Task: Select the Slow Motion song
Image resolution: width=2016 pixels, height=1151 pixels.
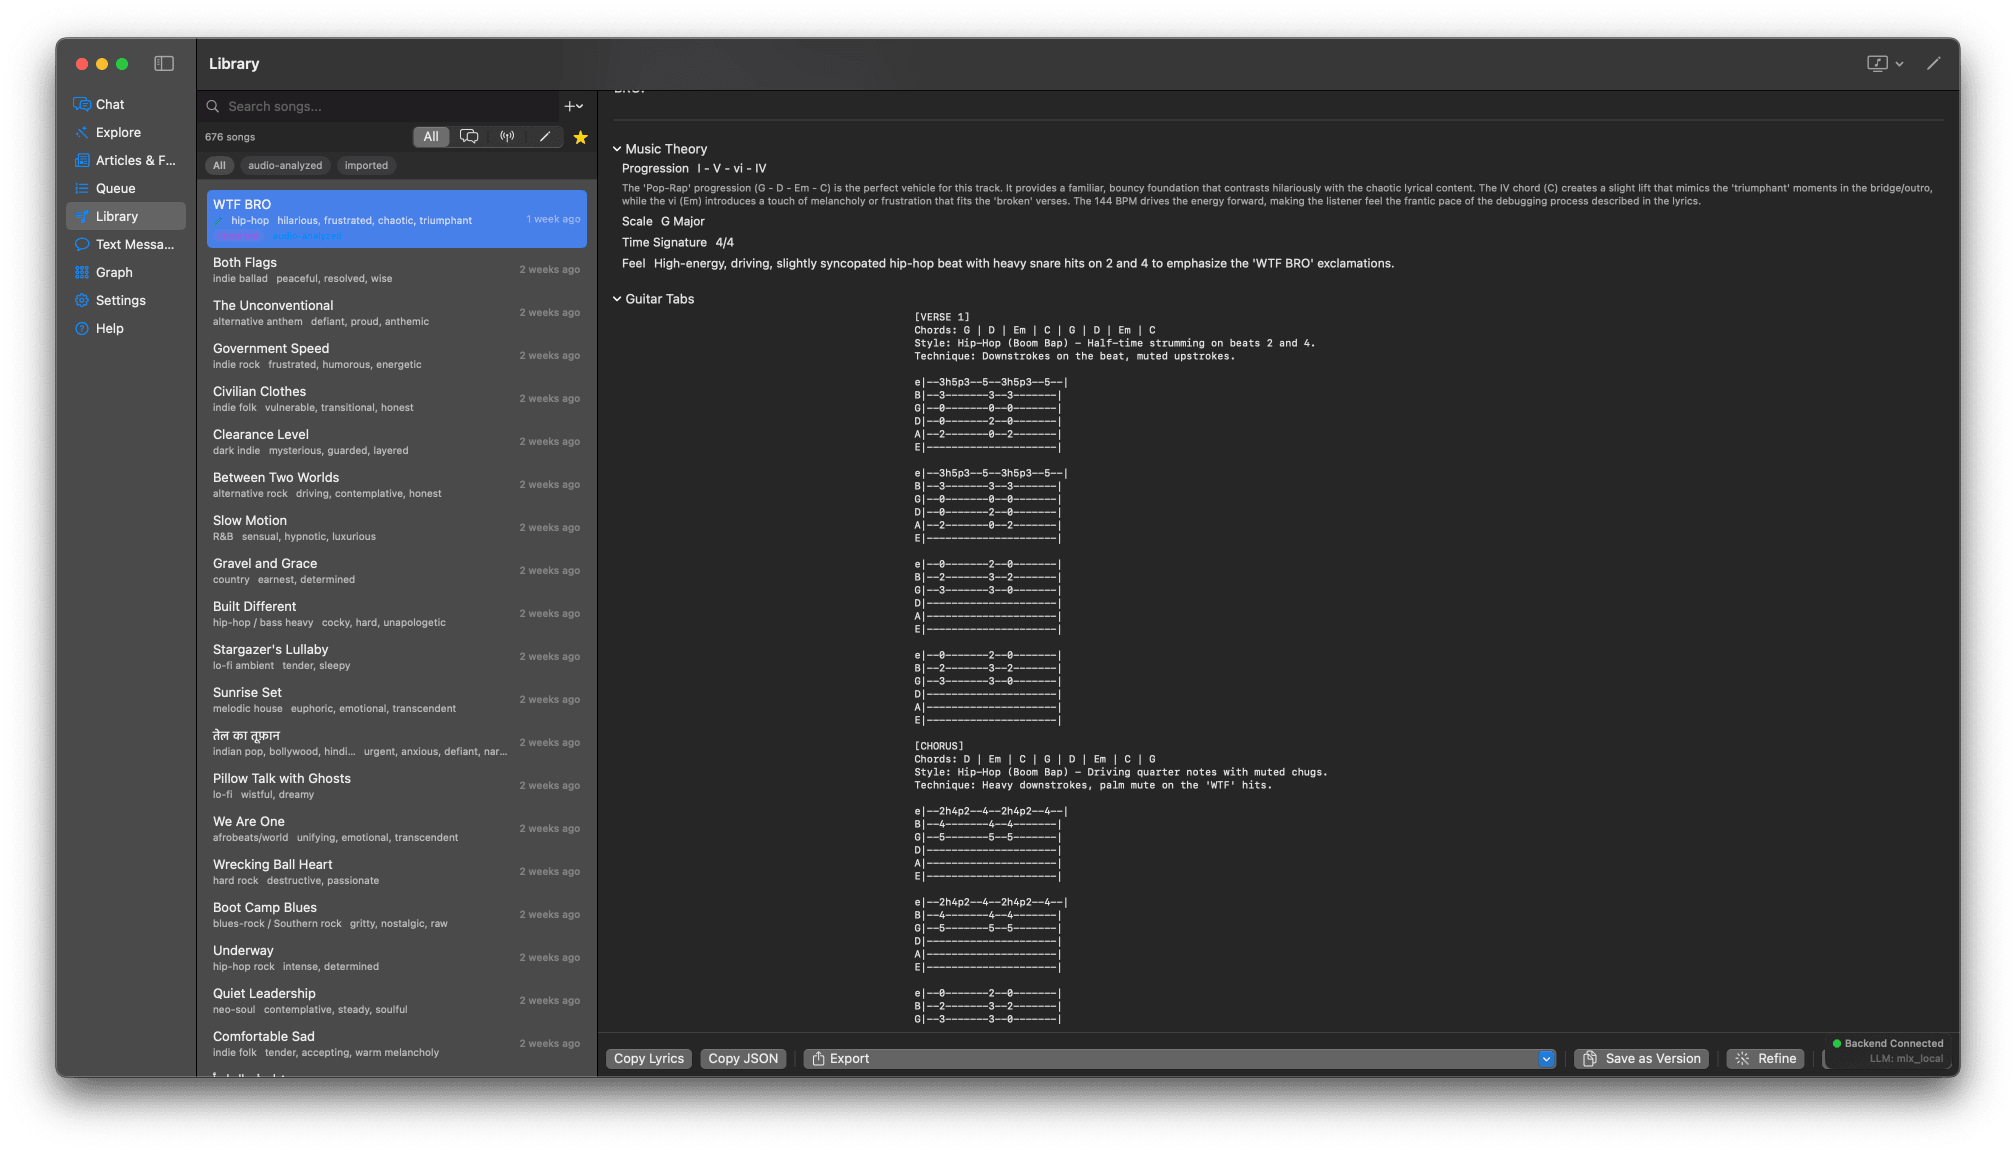Action: (396, 528)
